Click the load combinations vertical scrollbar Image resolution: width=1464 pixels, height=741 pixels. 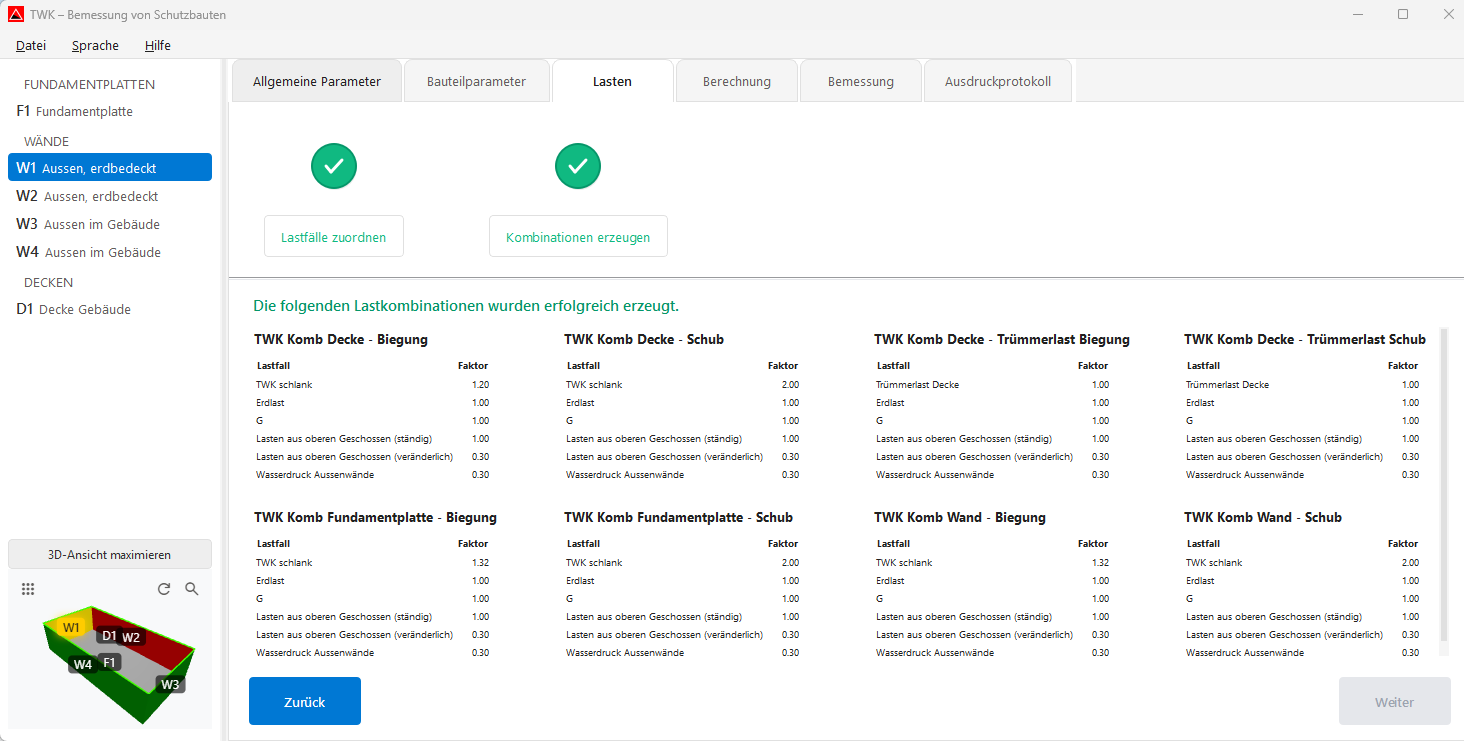tap(1443, 485)
